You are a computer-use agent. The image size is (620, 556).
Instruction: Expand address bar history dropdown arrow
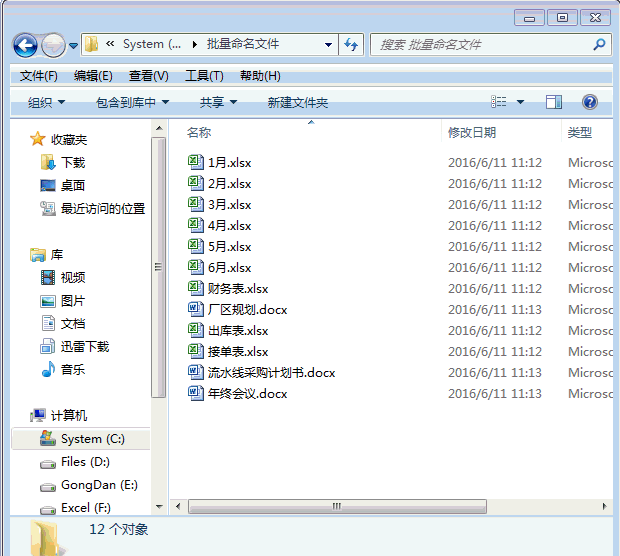(x=328, y=45)
